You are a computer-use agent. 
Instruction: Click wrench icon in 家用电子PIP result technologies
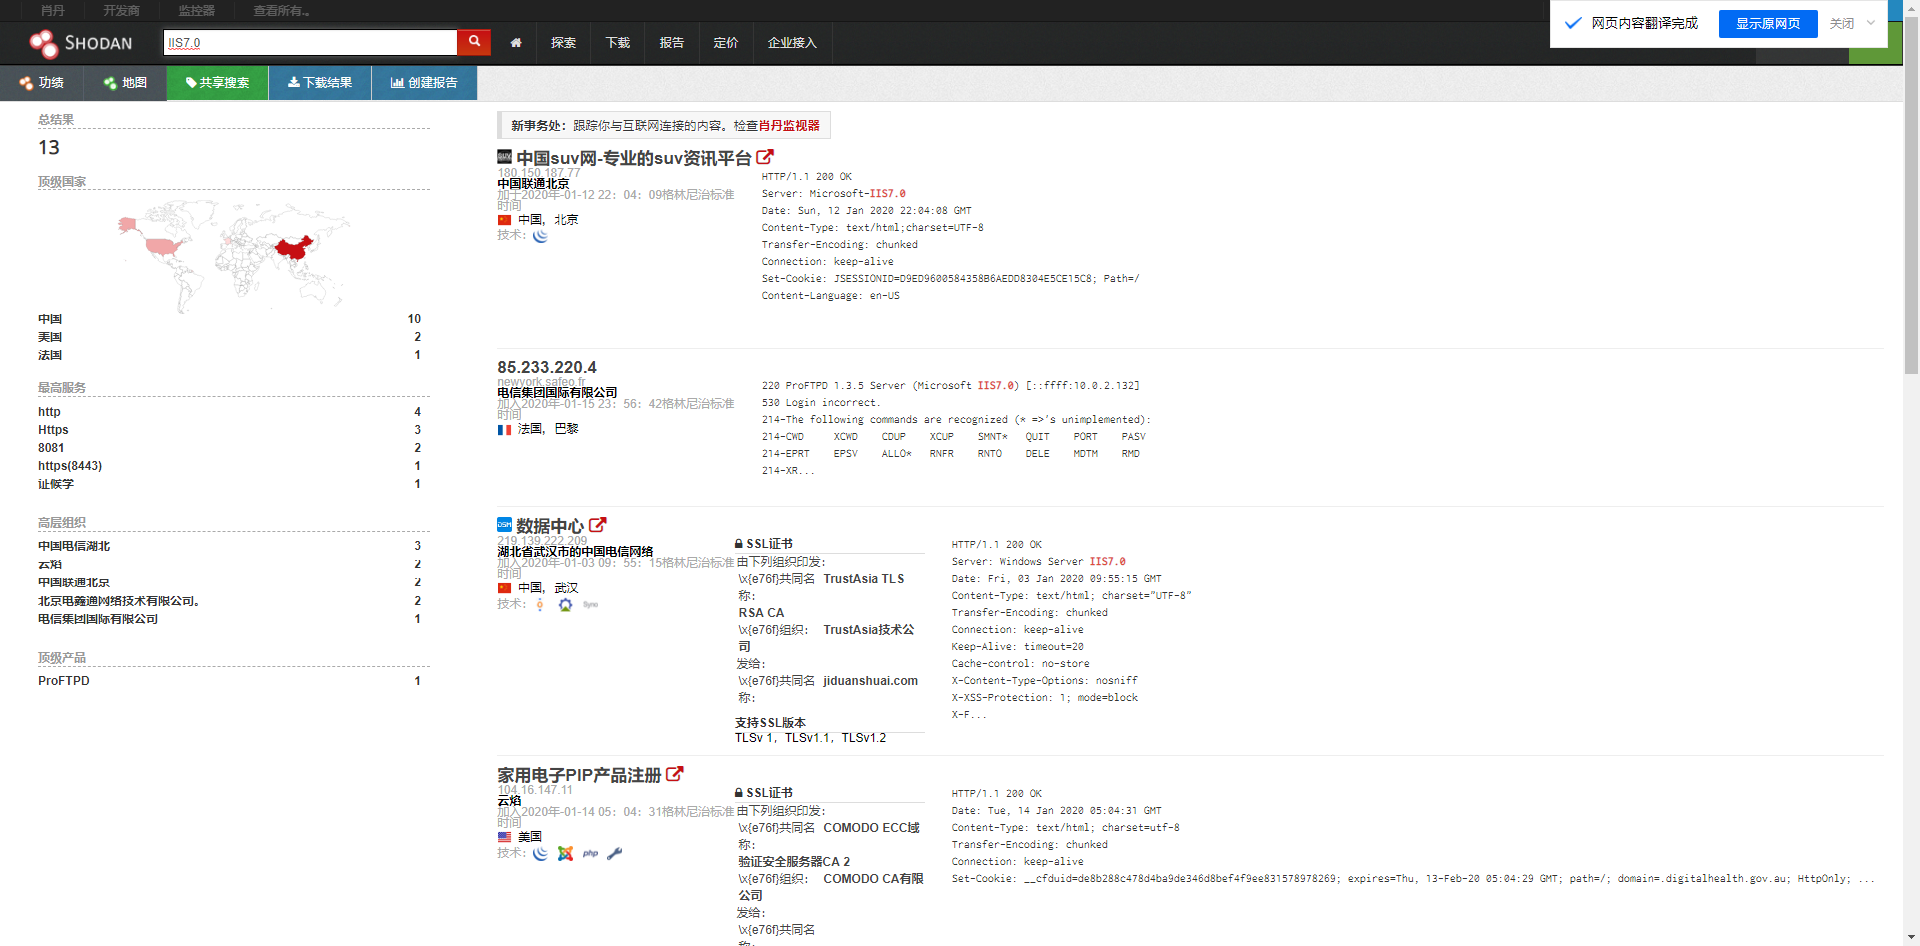point(615,854)
